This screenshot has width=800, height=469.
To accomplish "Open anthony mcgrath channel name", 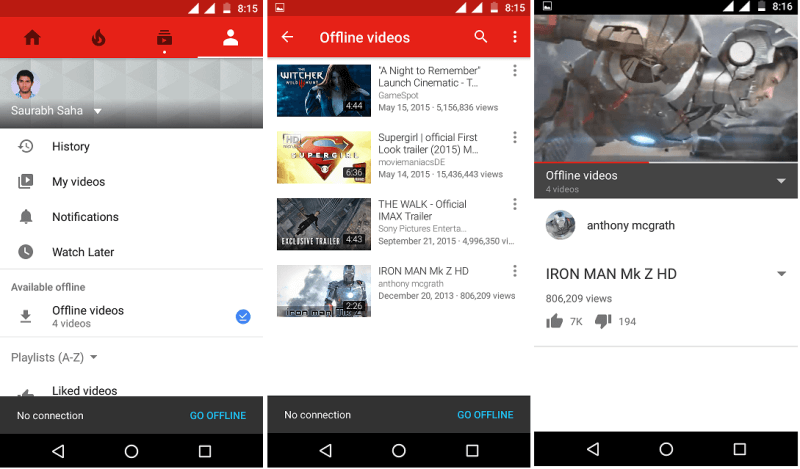I will point(631,226).
